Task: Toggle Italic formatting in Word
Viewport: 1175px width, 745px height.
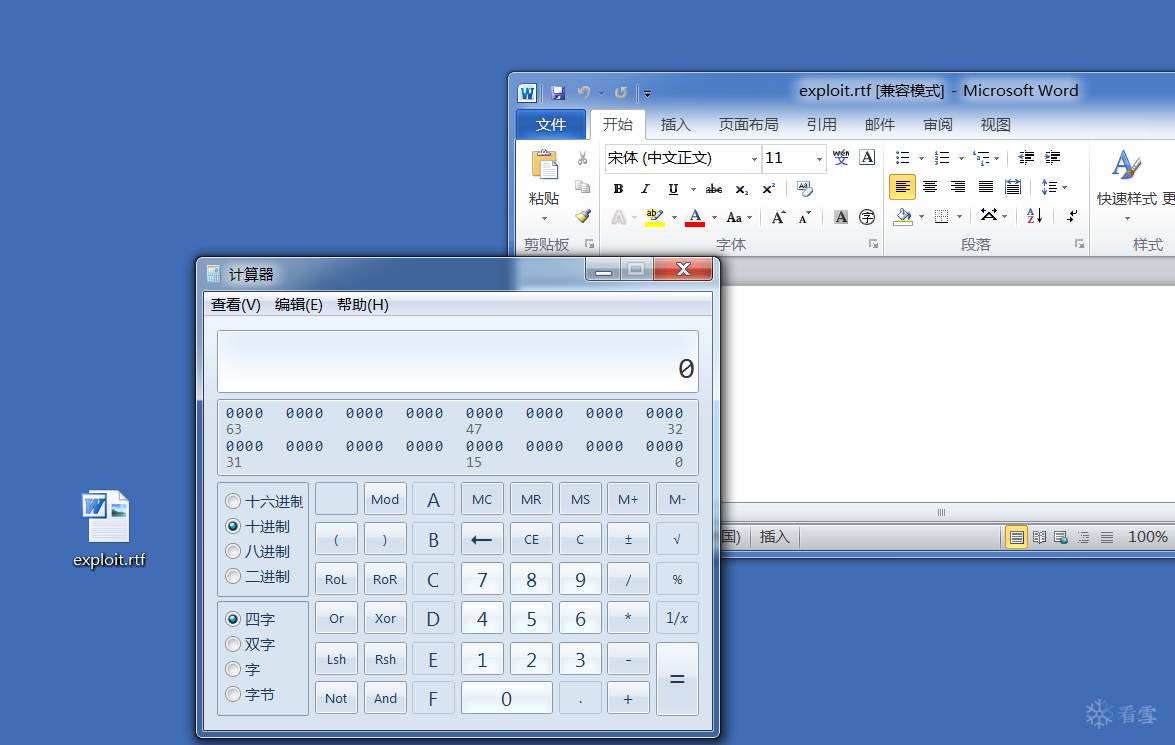Action: [645, 189]
